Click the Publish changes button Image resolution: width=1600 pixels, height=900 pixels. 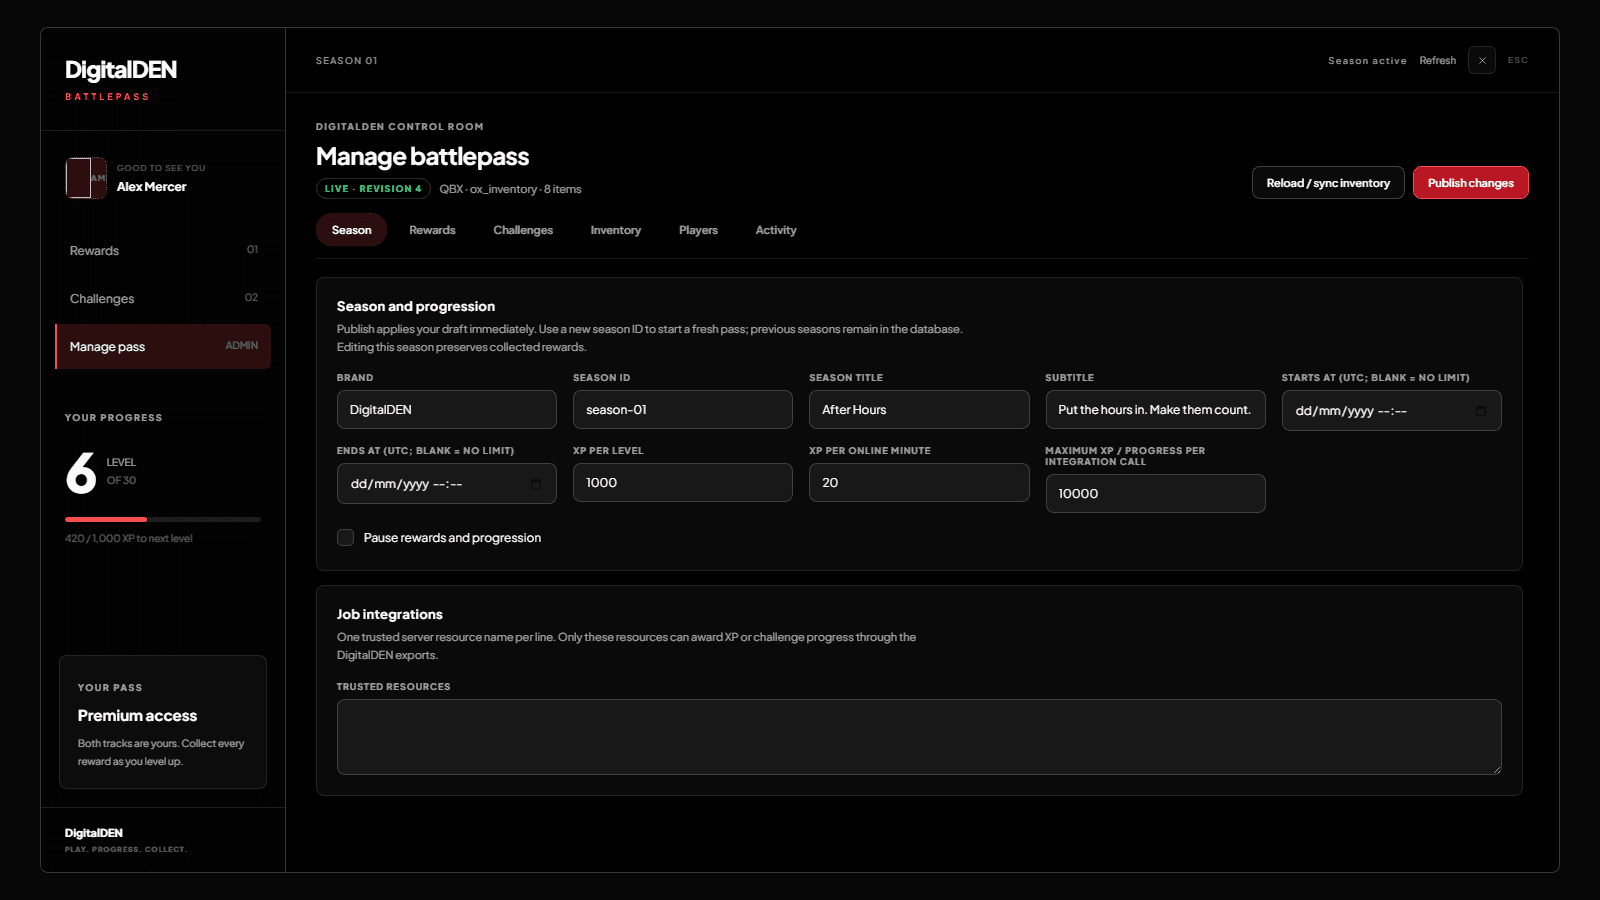tap(1471, 183)
